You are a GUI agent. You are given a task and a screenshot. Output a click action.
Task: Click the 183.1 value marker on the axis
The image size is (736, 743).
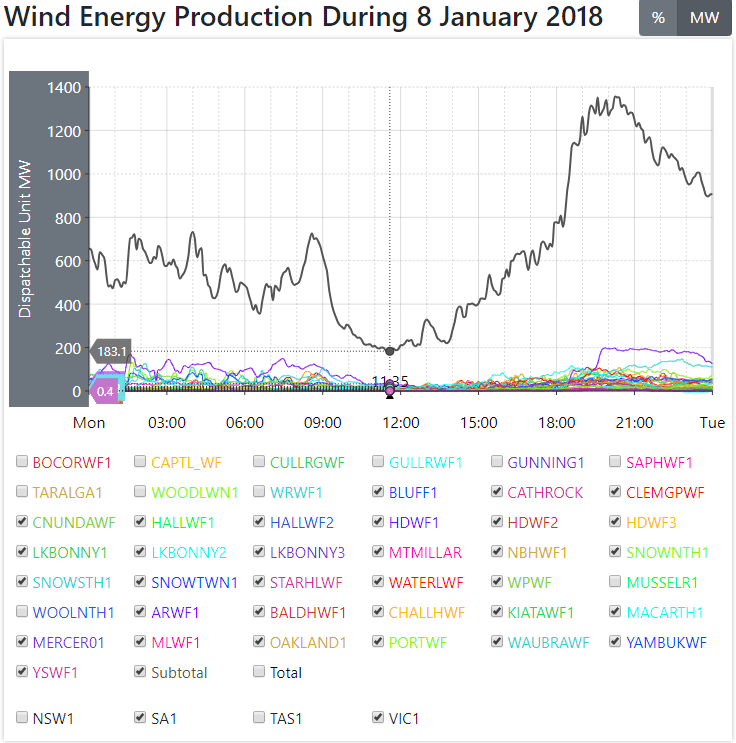coord(111,352)
